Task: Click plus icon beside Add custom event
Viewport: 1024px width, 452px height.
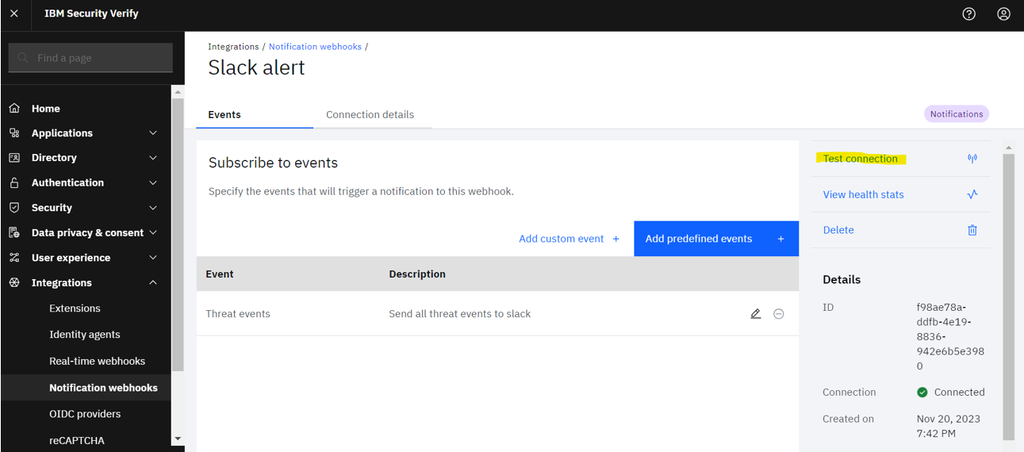Action: point(616,239)
